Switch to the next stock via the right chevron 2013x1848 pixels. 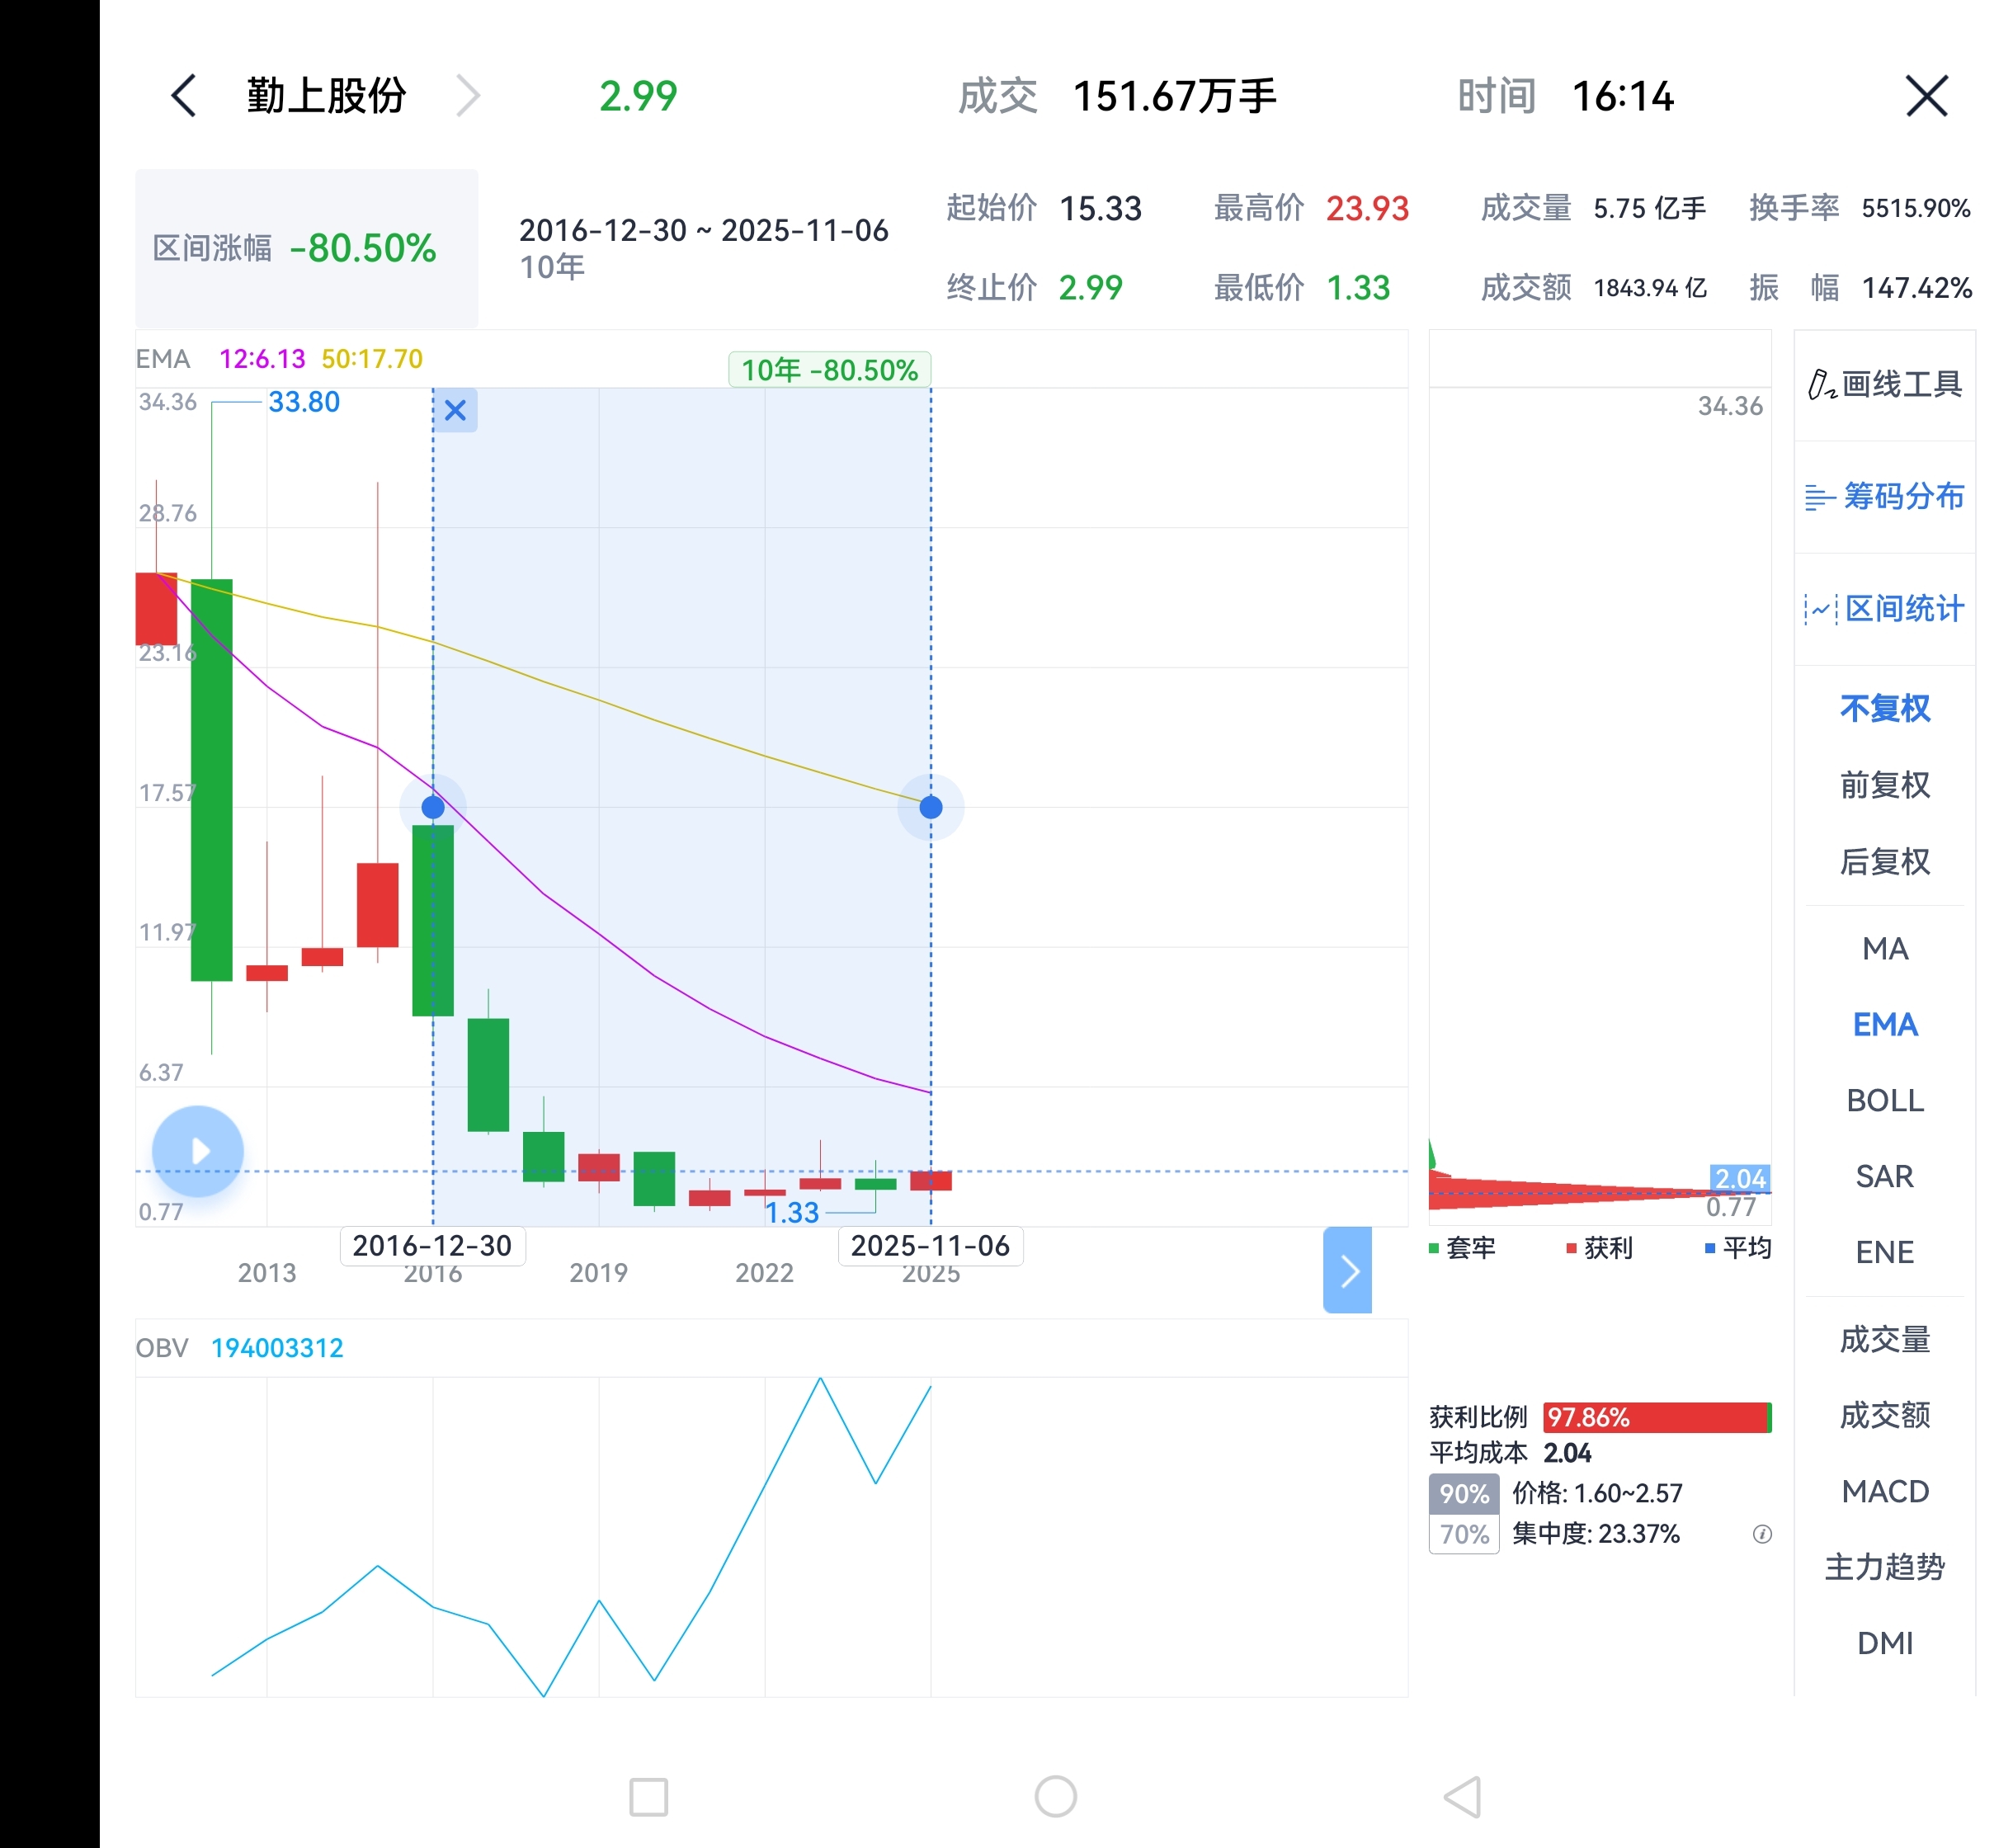point(468,96)
